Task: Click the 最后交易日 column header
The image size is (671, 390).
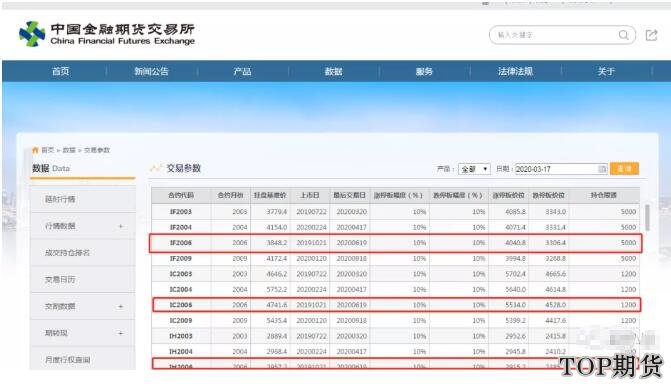Action: [x=350, y=195]
